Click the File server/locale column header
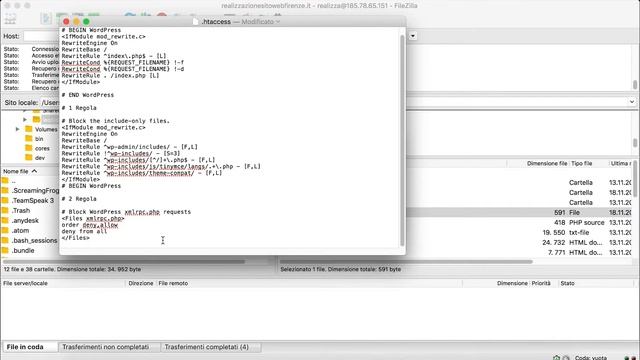 pyautogui.click(x=25, y=283)
